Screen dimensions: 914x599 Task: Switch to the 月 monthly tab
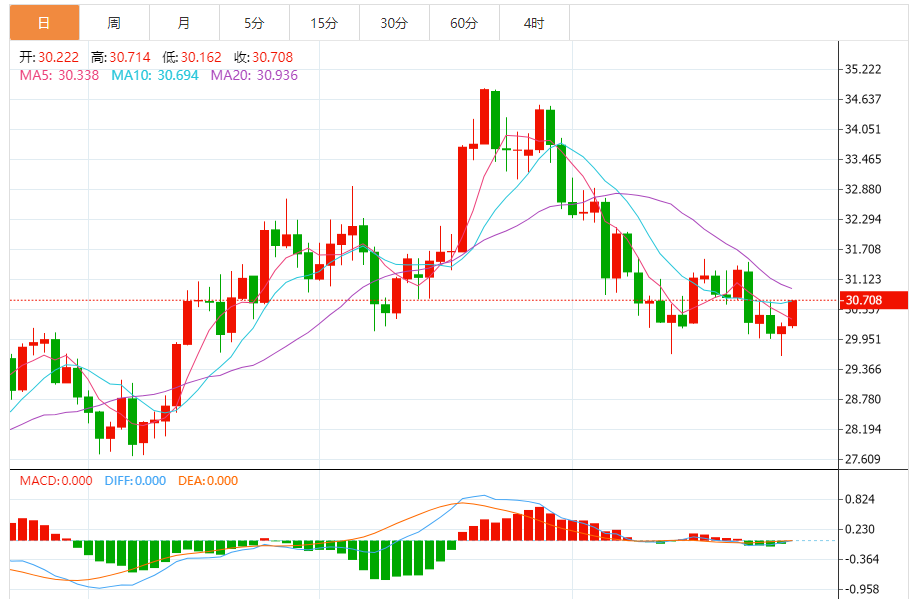[x=184, y=23]
